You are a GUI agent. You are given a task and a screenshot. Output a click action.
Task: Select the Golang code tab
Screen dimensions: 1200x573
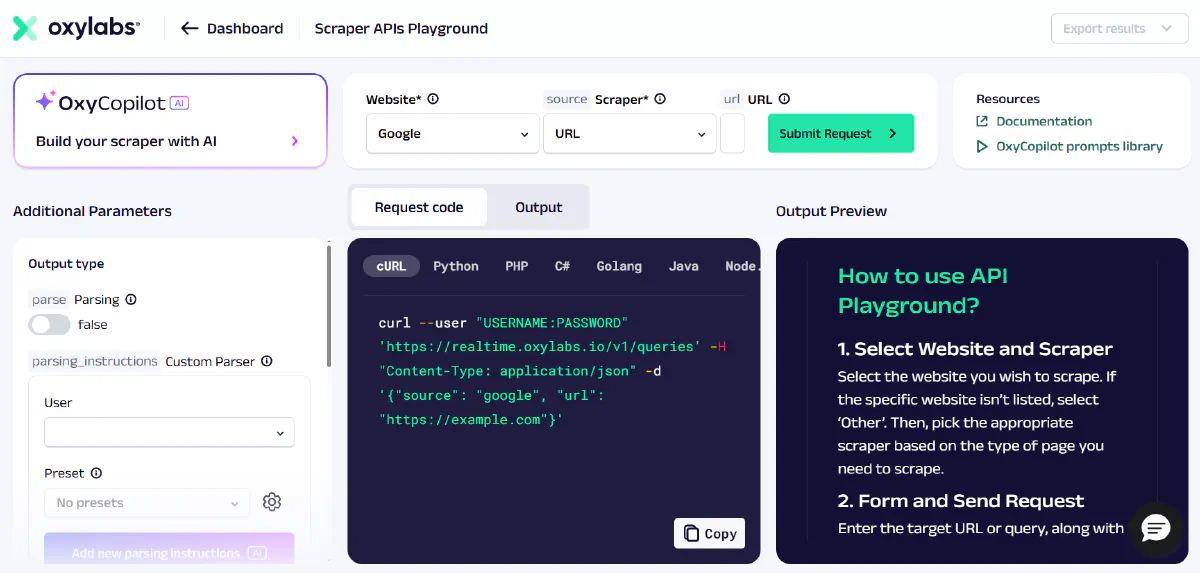coord(619,266)
